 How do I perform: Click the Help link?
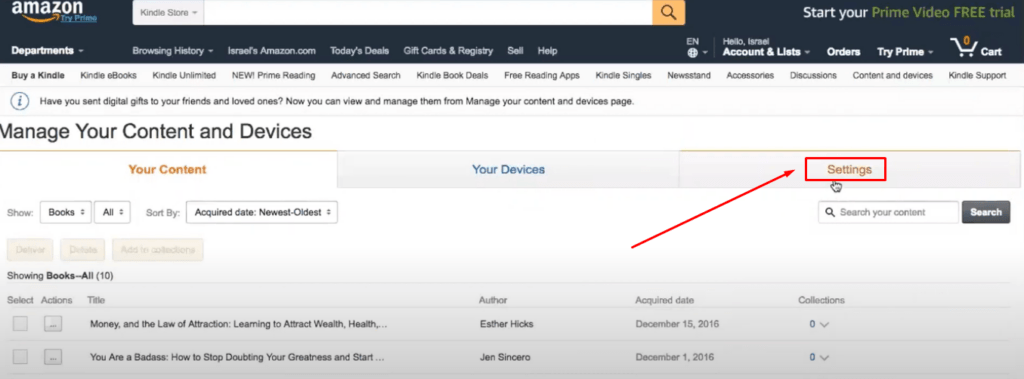[x=547, y=50]
